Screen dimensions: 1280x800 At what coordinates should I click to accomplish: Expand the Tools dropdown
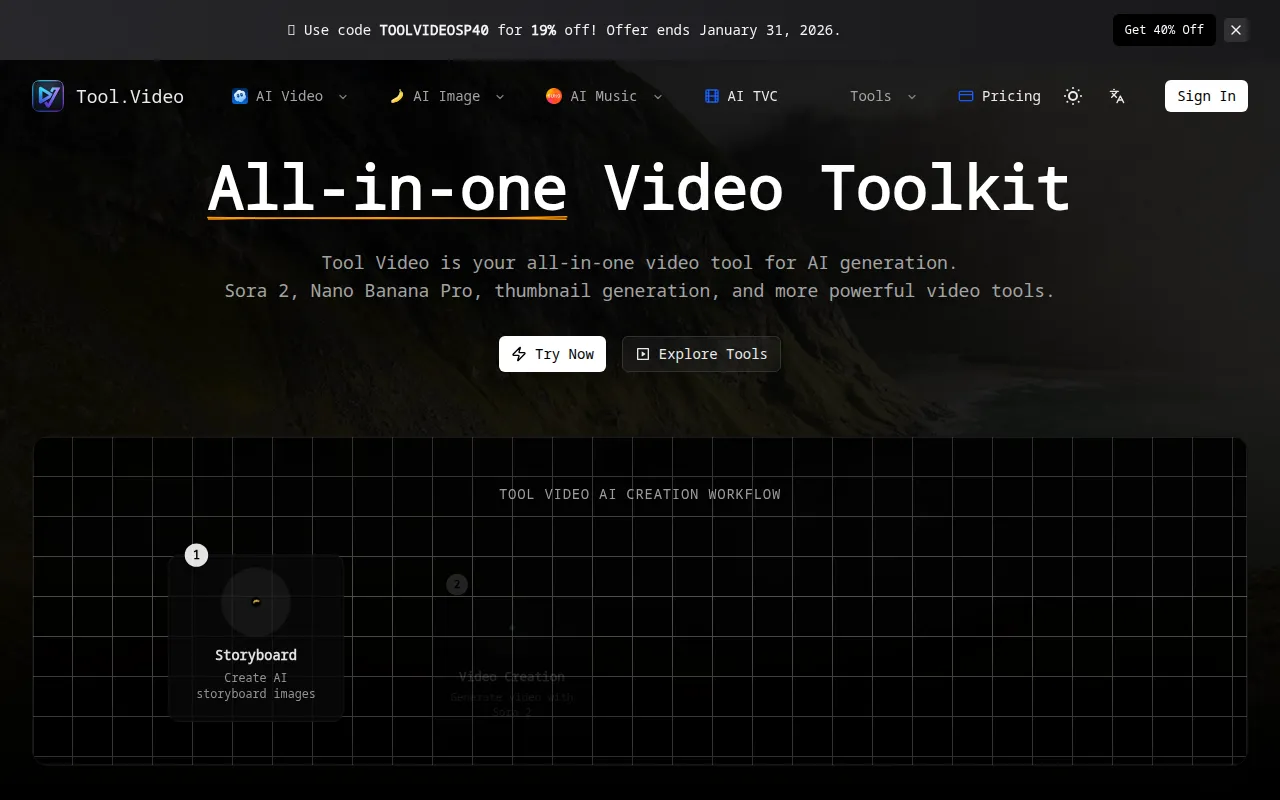click(883, 96)
